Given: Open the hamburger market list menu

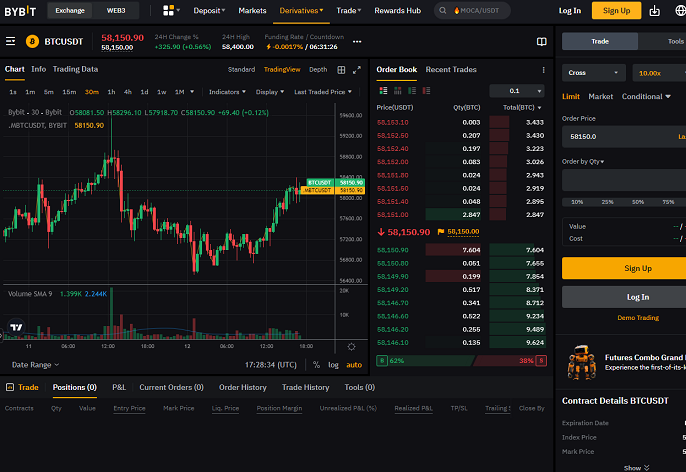Looking at the screenshot, I should [10, 41].
